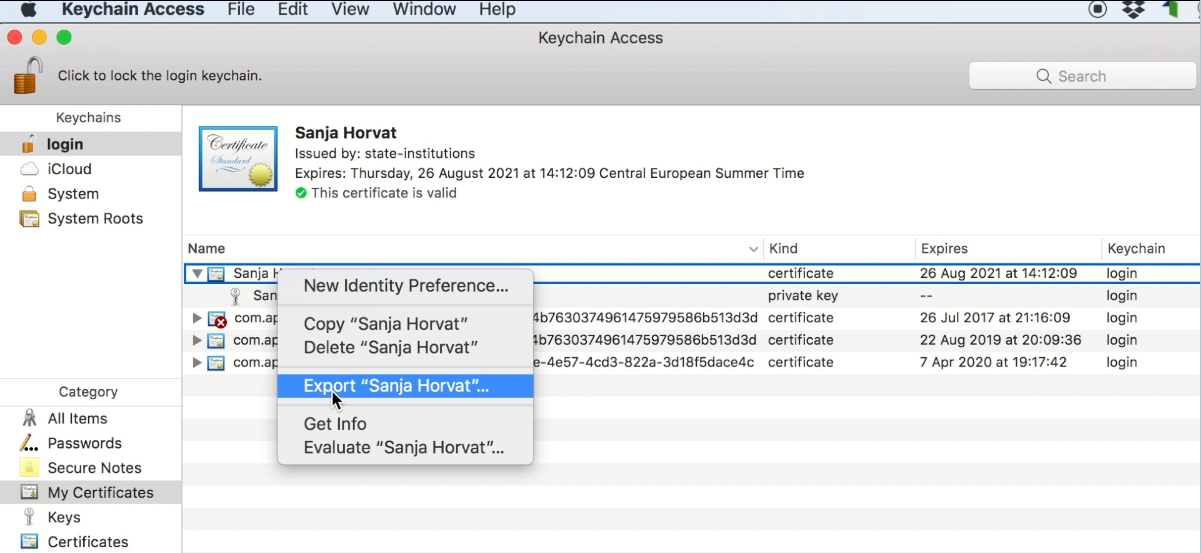The width and height of the screenshot is (1201, 553).
Task: Click the certificate expiry date detail line
Action: click(549, 173)
